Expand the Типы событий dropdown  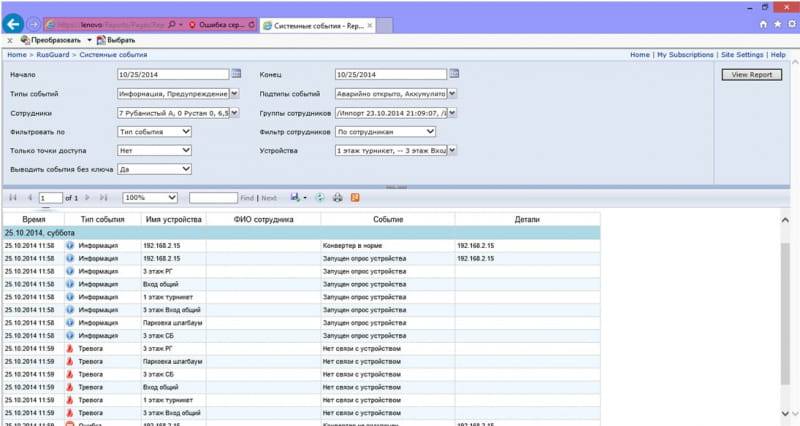[x=234, y=93]
